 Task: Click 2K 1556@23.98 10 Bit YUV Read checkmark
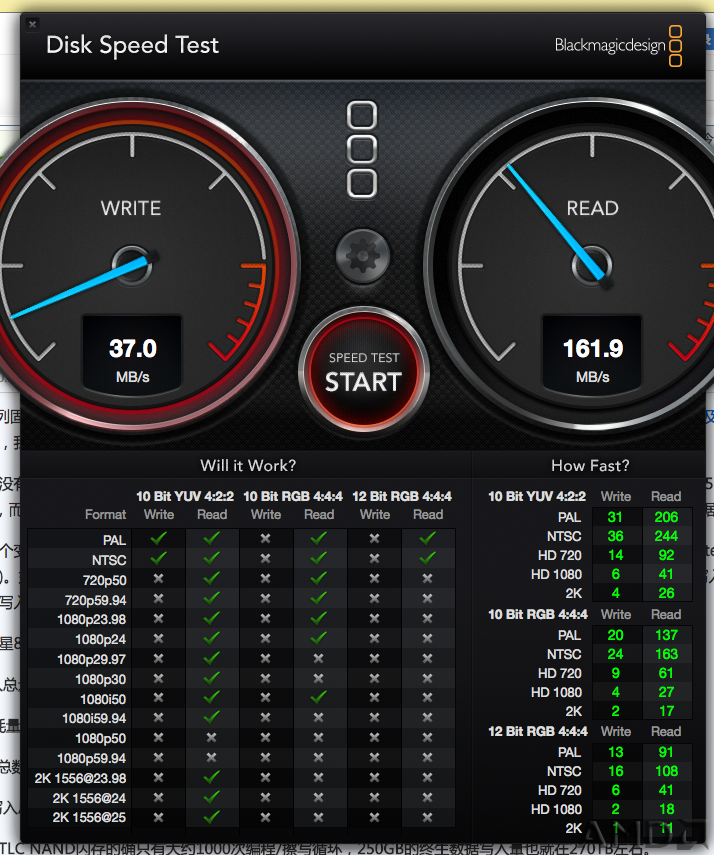[x=212, y=777]
